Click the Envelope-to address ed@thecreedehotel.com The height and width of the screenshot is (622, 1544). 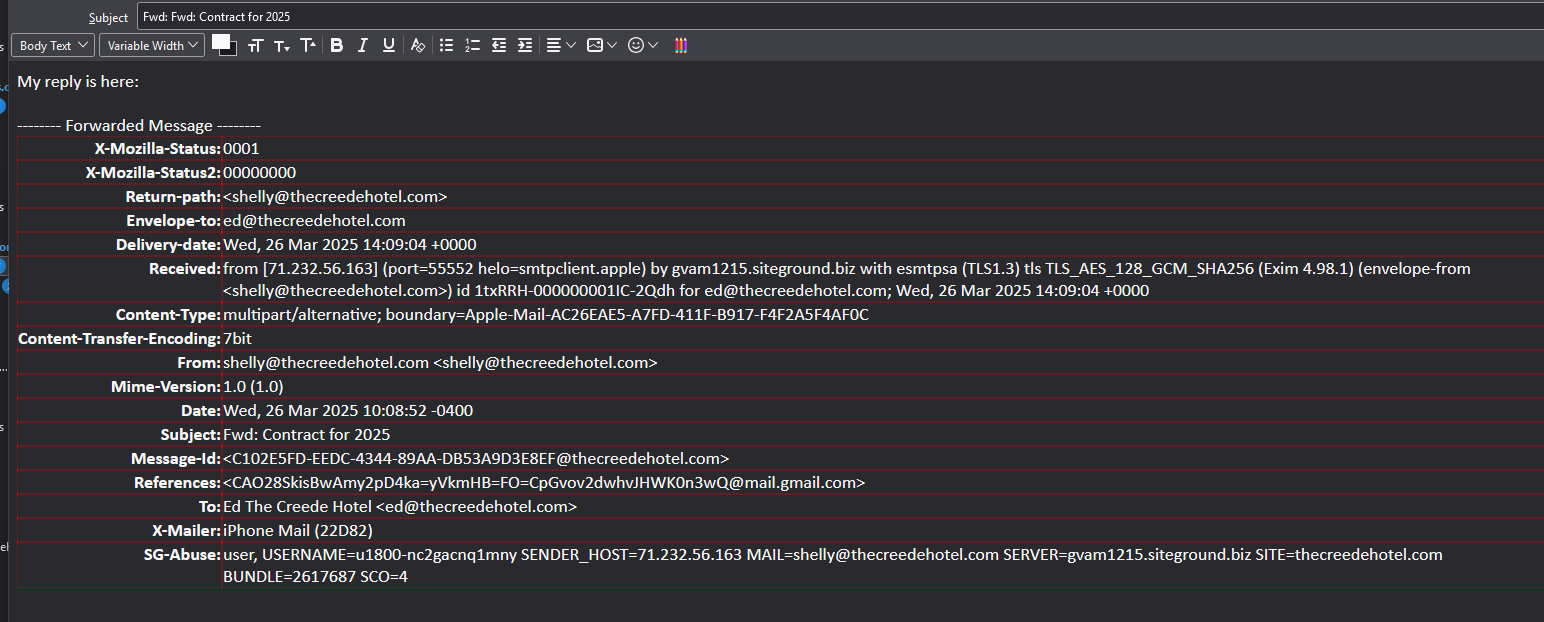click(x=314, y=221)
